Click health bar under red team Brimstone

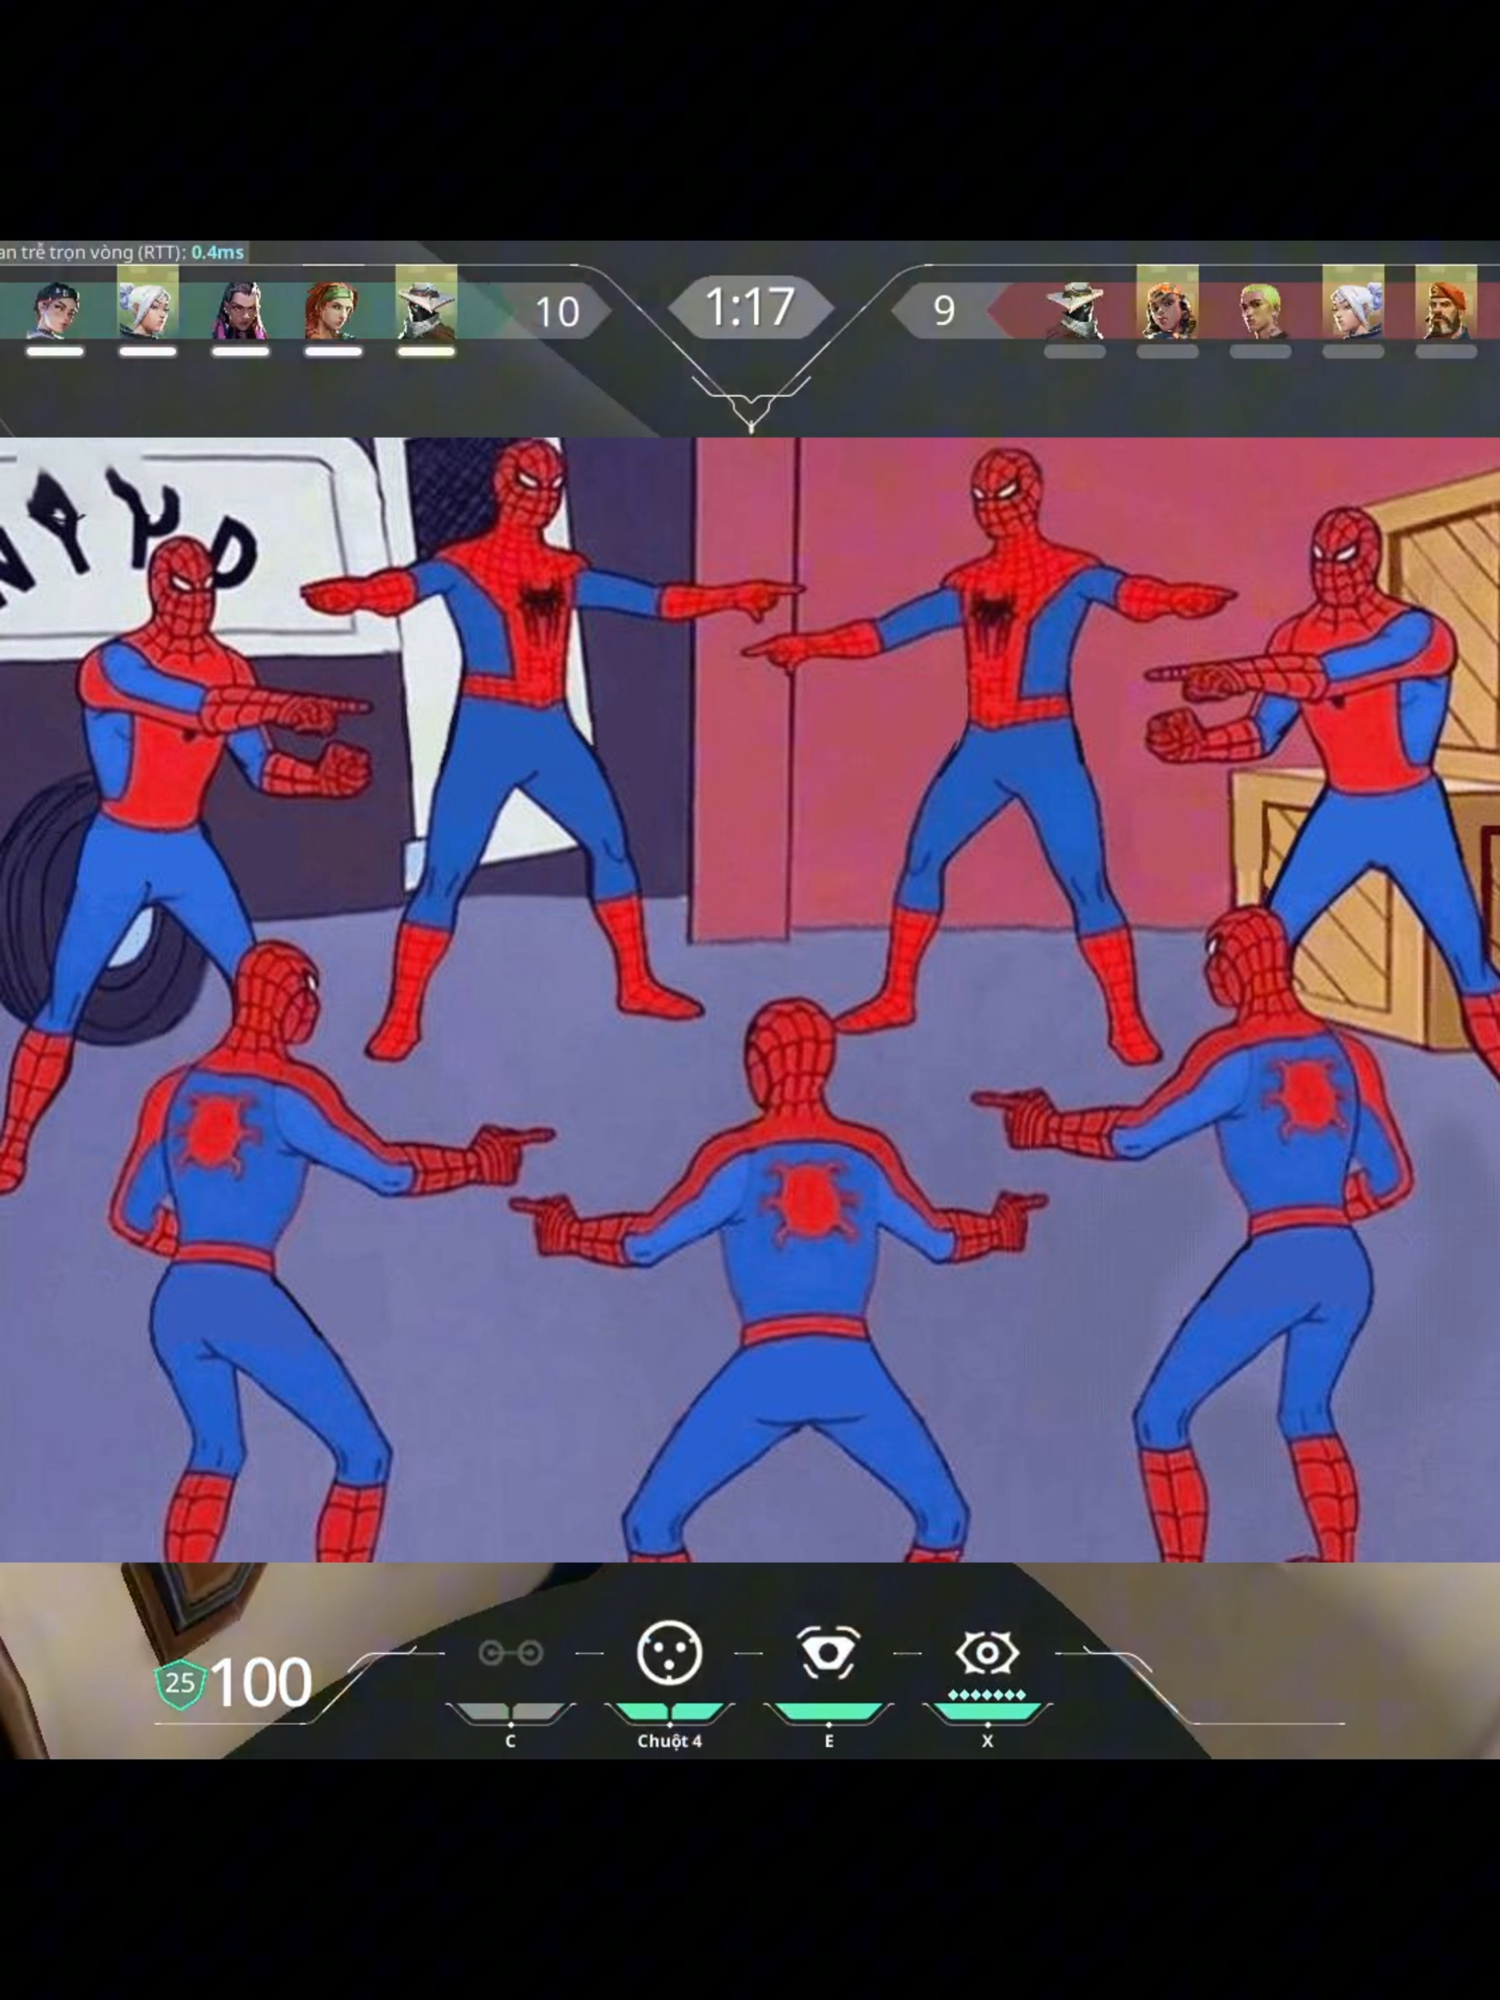point(1446,351)
